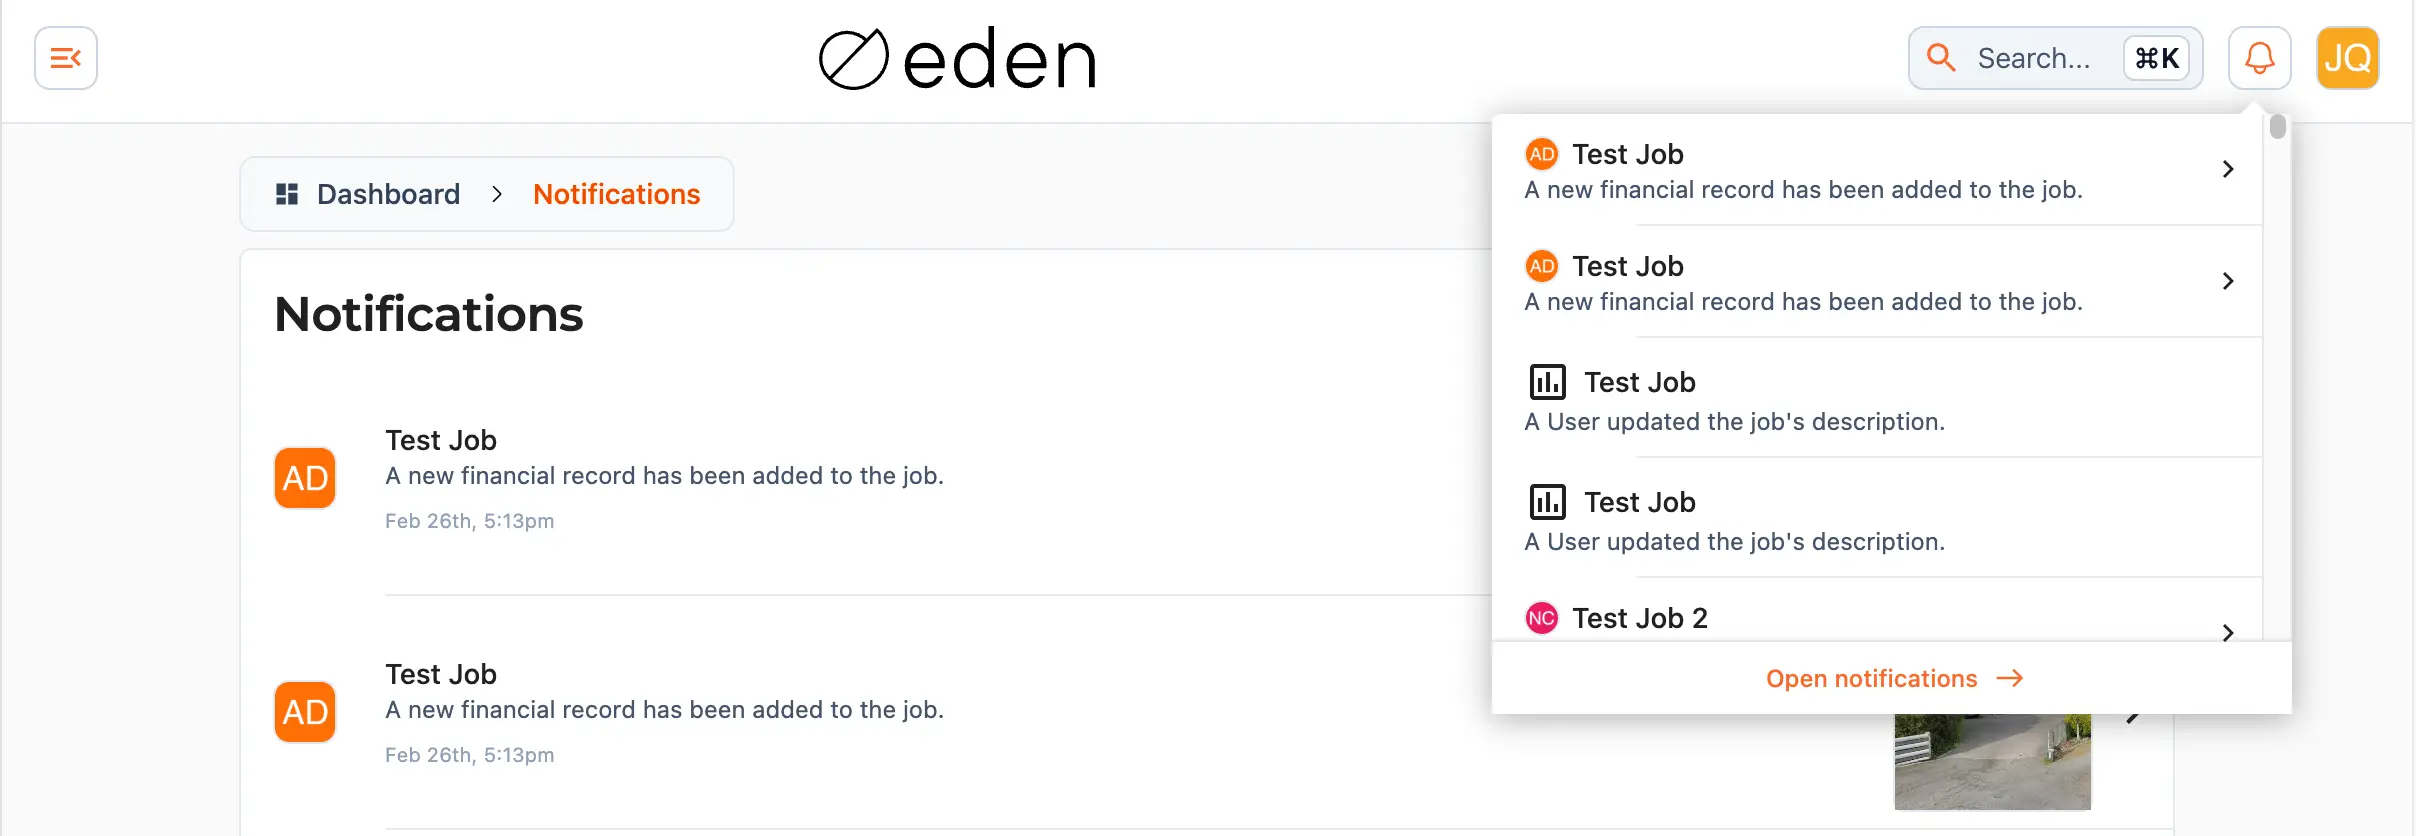Open the driveway photo thumbnail
Screen dimensions: 2416x836
coord(1992,761)
